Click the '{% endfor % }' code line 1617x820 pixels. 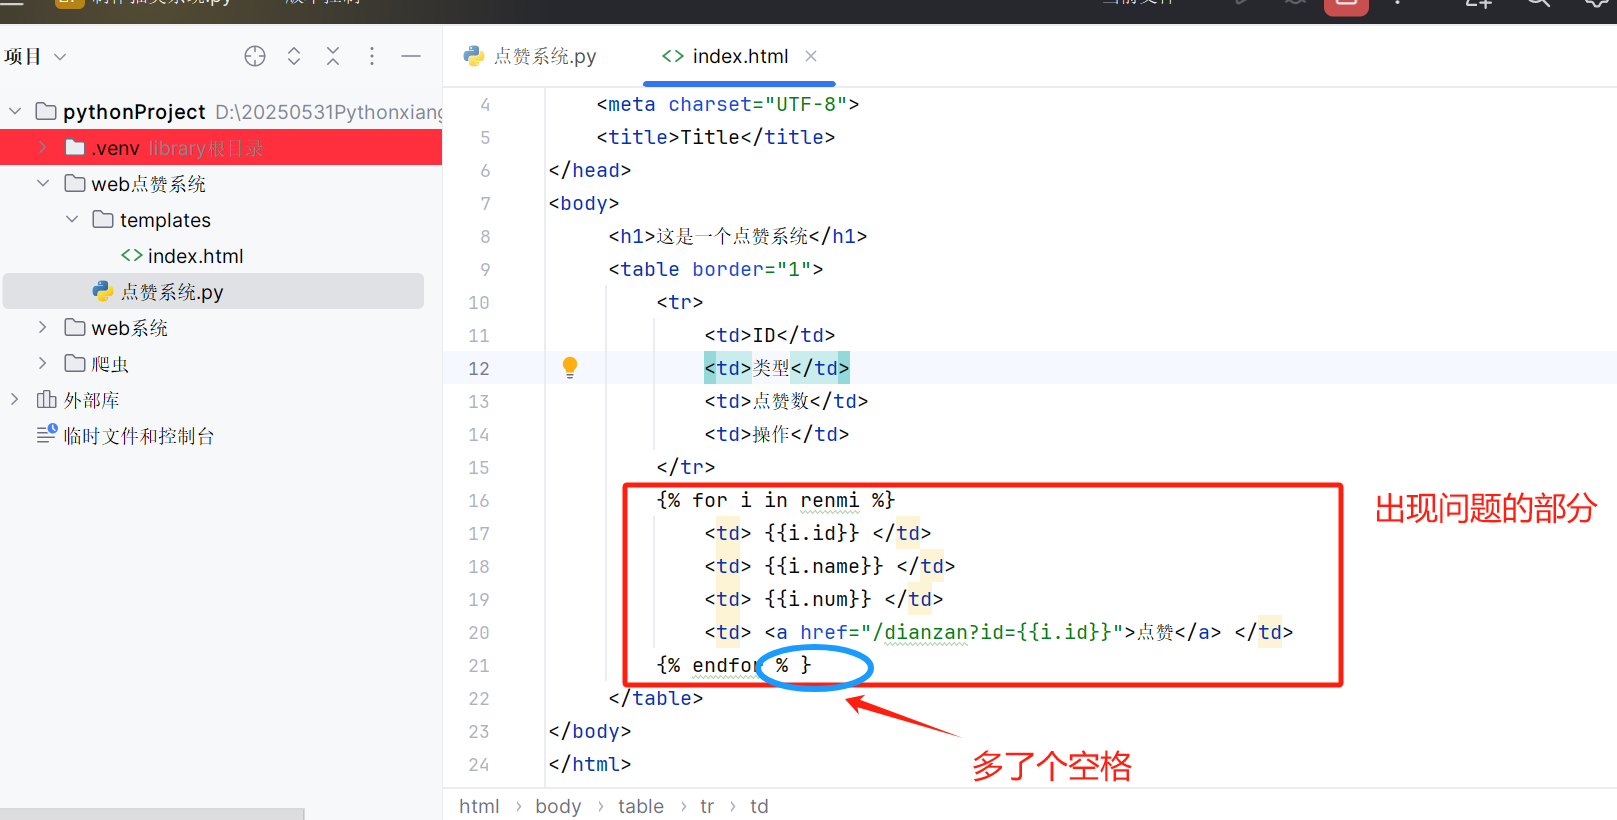click(733, 665)
